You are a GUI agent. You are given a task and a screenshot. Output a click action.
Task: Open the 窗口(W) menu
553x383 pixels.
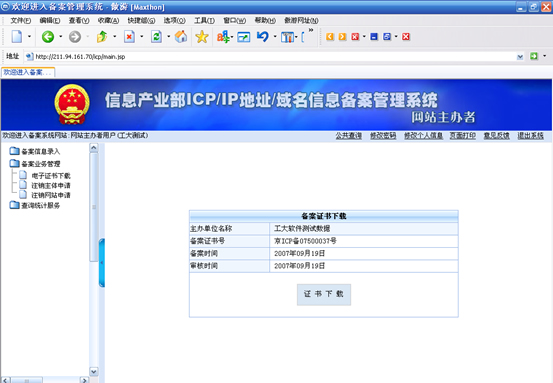235,20
